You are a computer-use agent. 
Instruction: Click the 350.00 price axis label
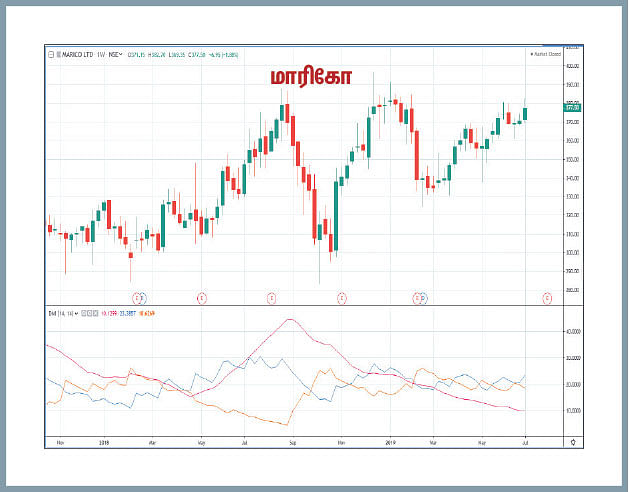point(572,159)
